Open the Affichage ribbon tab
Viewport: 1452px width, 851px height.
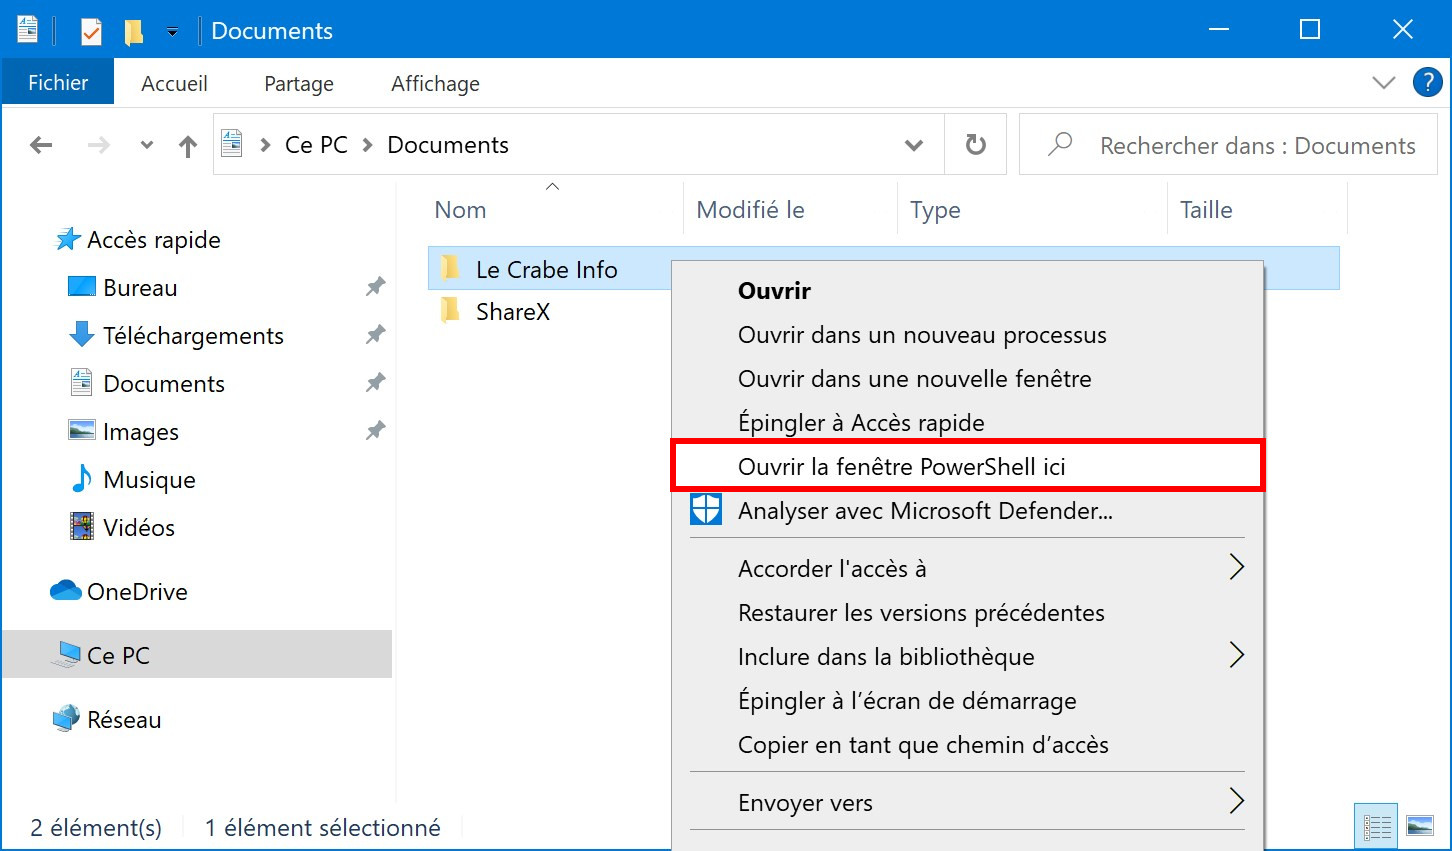(x=435, y=84)
